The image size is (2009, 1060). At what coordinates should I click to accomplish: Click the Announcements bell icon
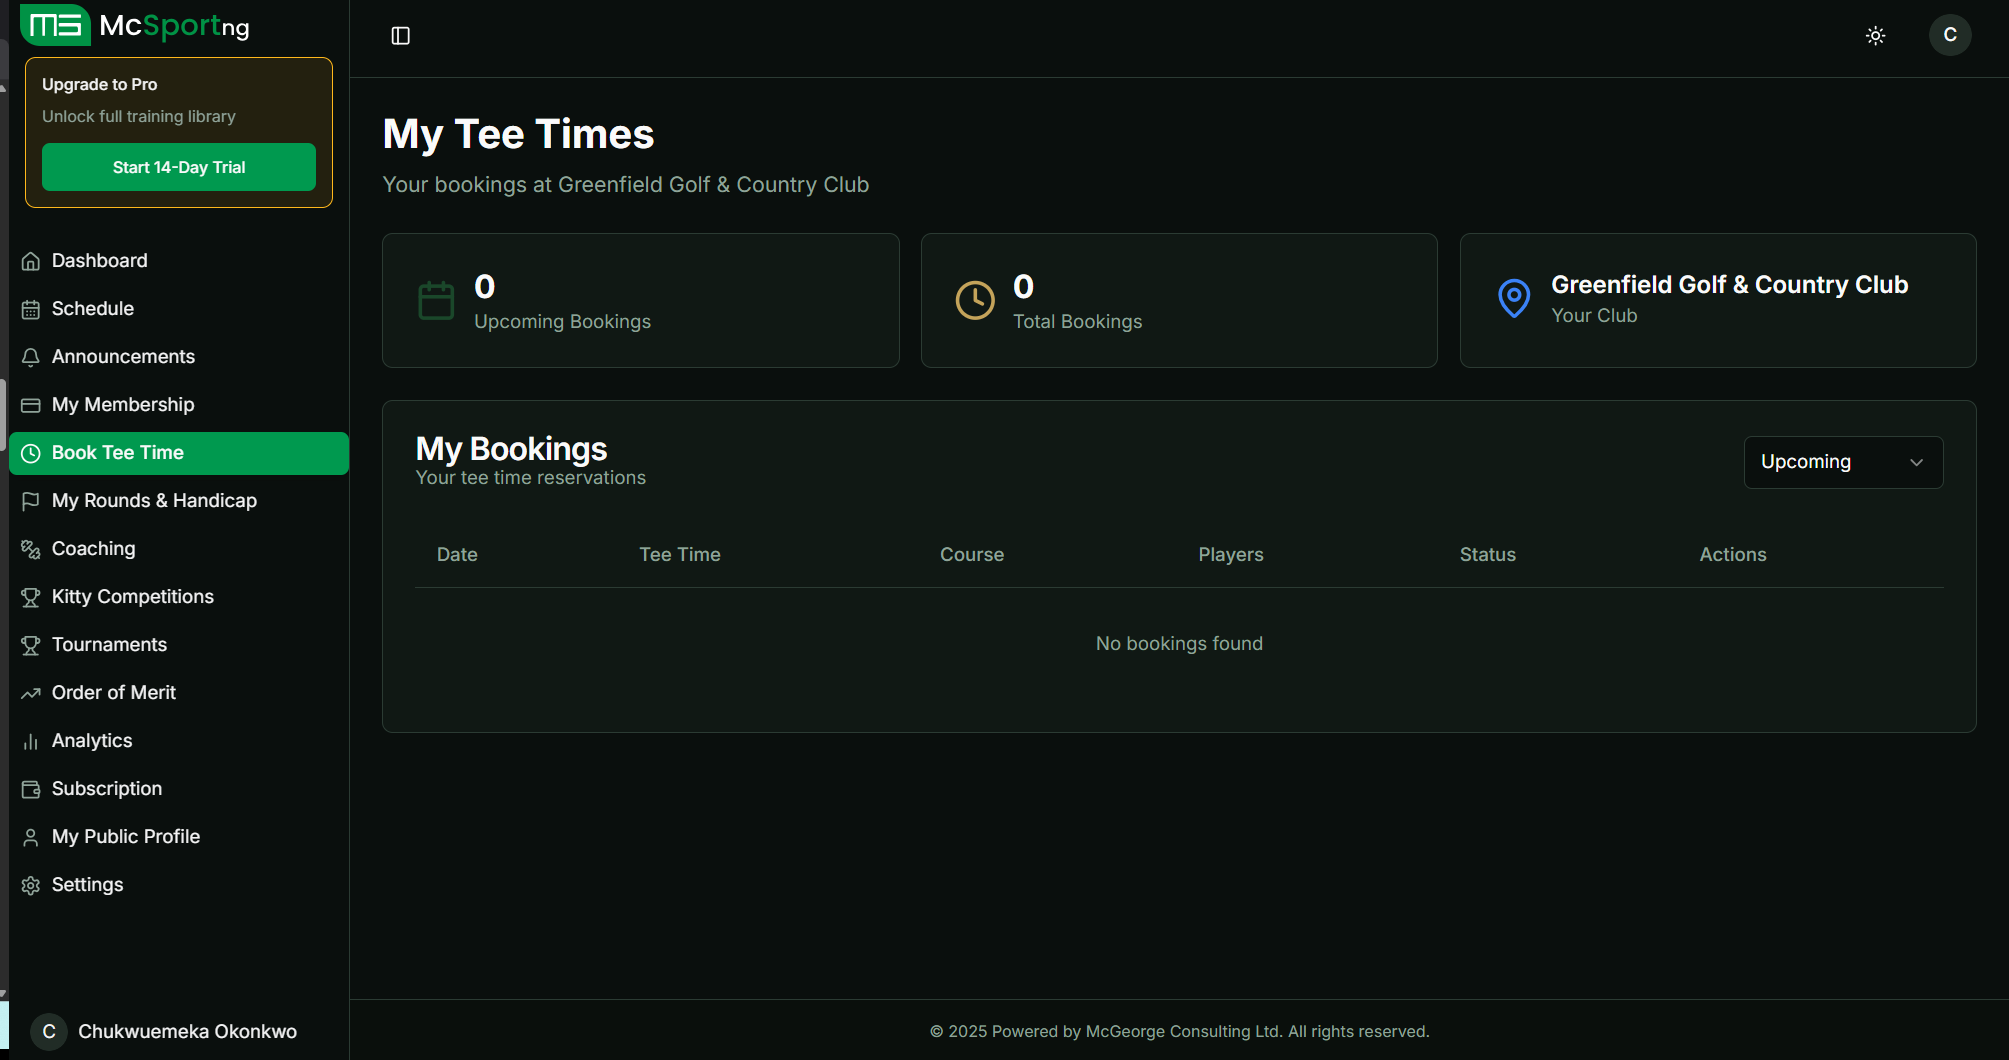point(31,357)
